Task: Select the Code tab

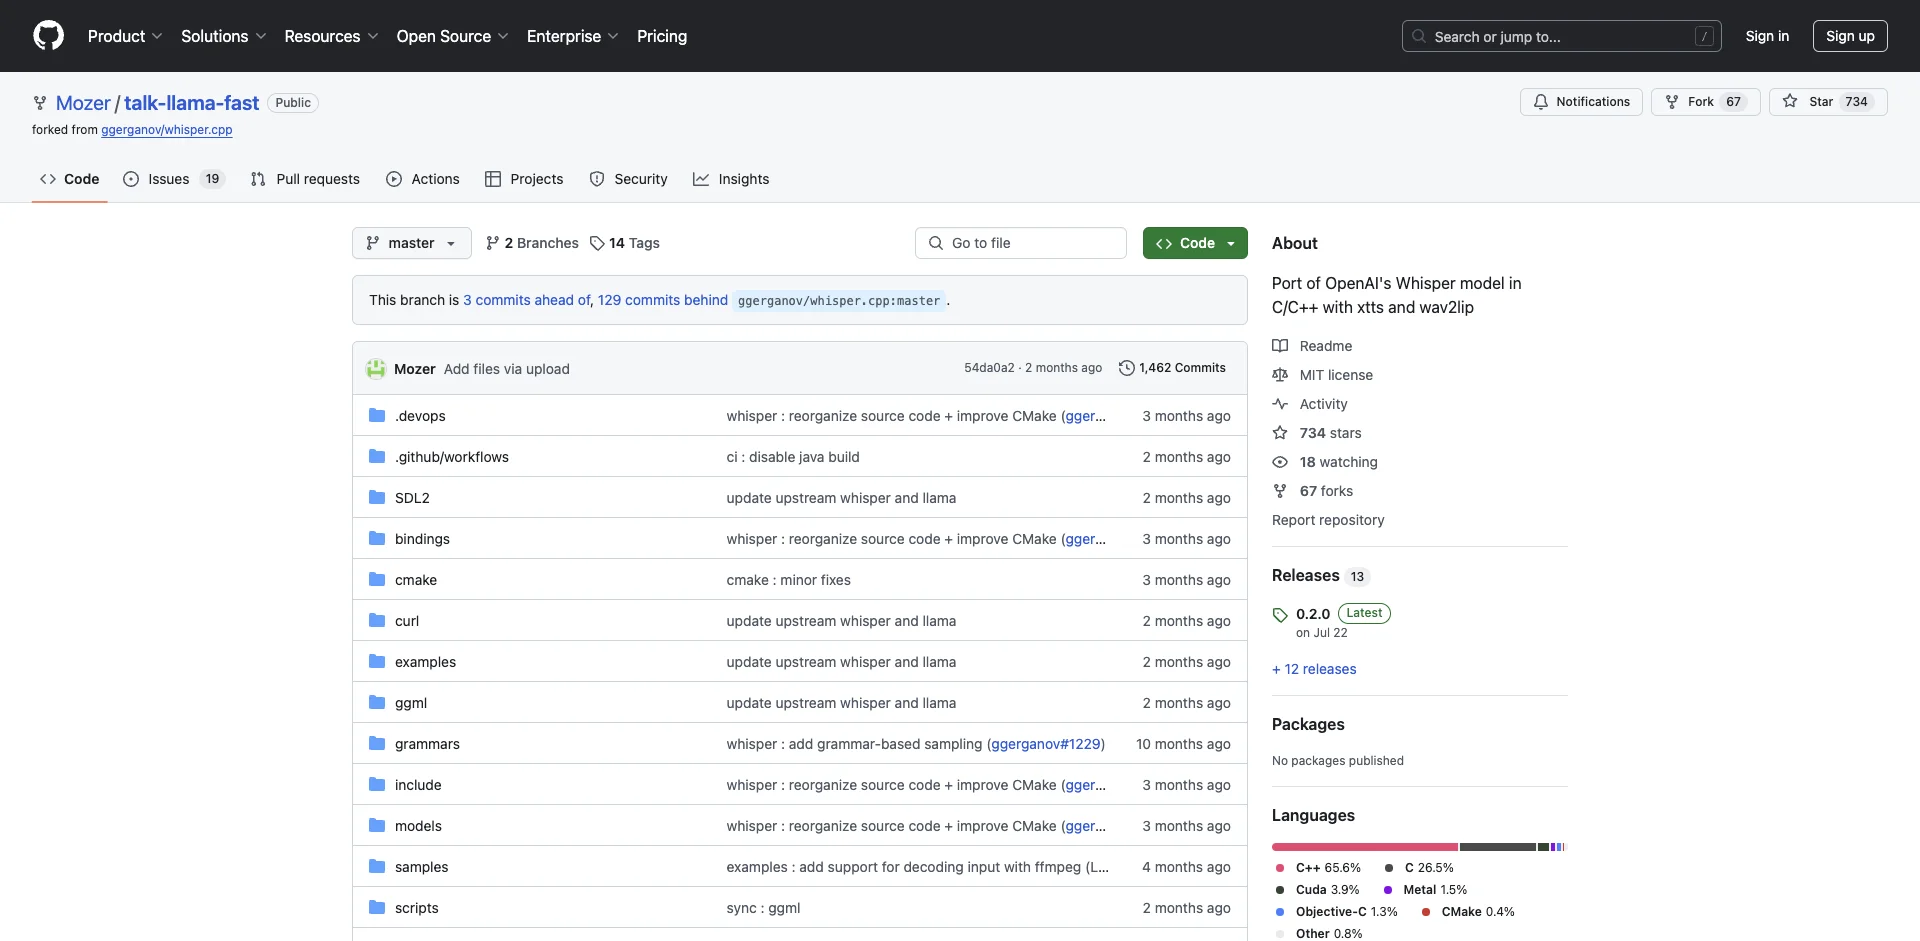Action: point(70,179)
